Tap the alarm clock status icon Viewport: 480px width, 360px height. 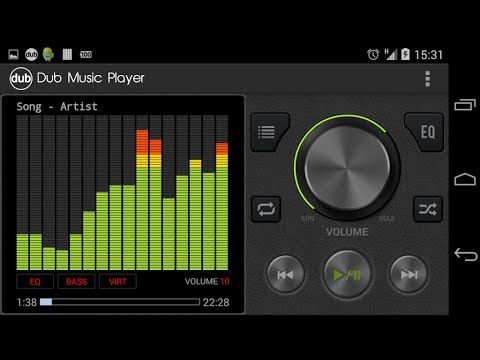coord(373,54)
